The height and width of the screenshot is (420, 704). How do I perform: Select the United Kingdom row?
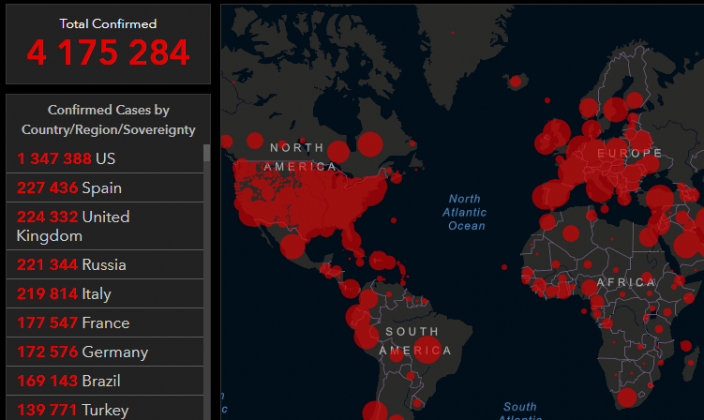[x=105, y=226]
